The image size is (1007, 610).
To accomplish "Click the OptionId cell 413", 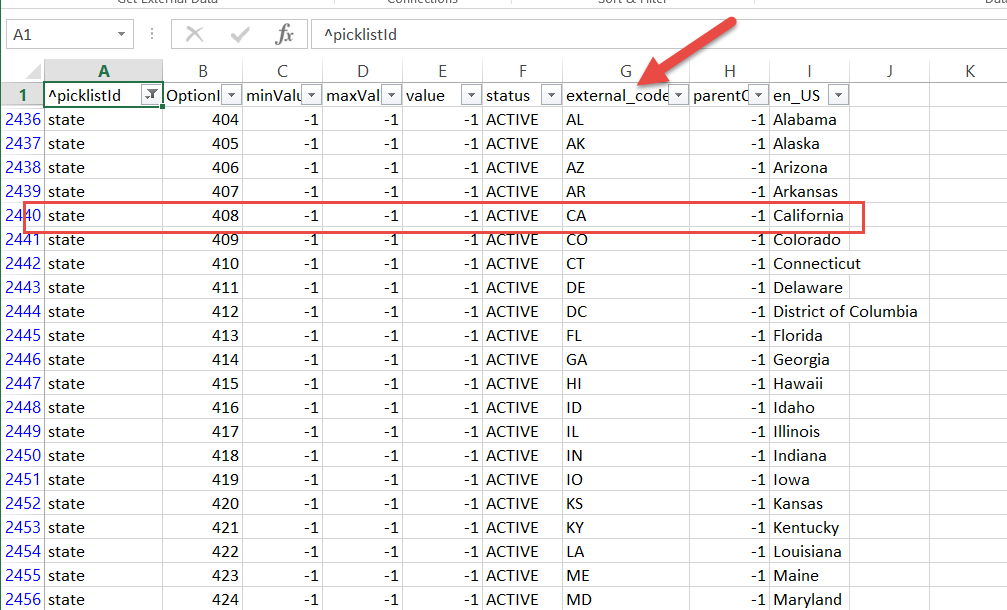I will pos(203,335).
